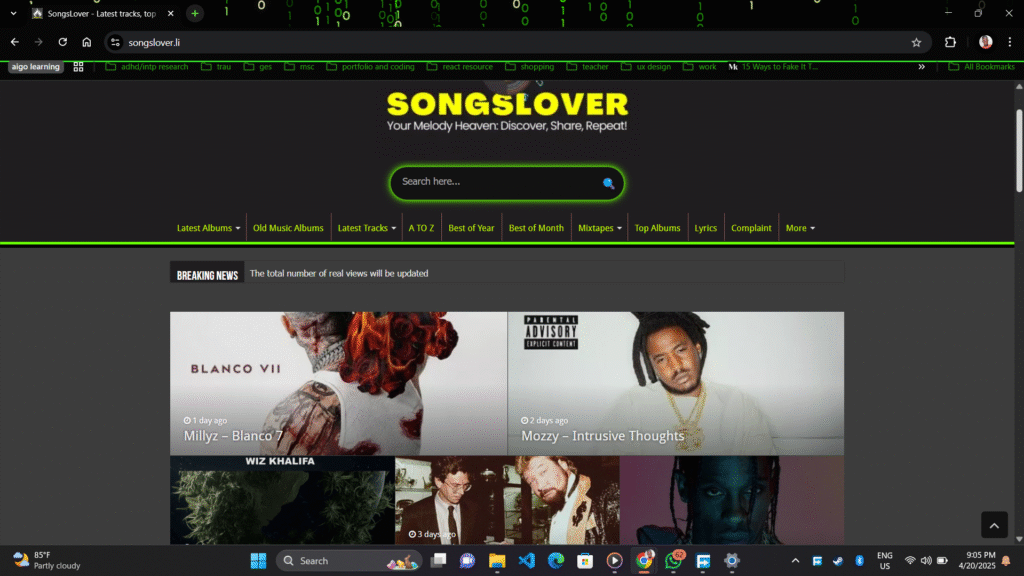This screenshot has height=576, width=1024.
Task: Click the Chrome icon on the taskbar
Action: click(x=644, y=560)
